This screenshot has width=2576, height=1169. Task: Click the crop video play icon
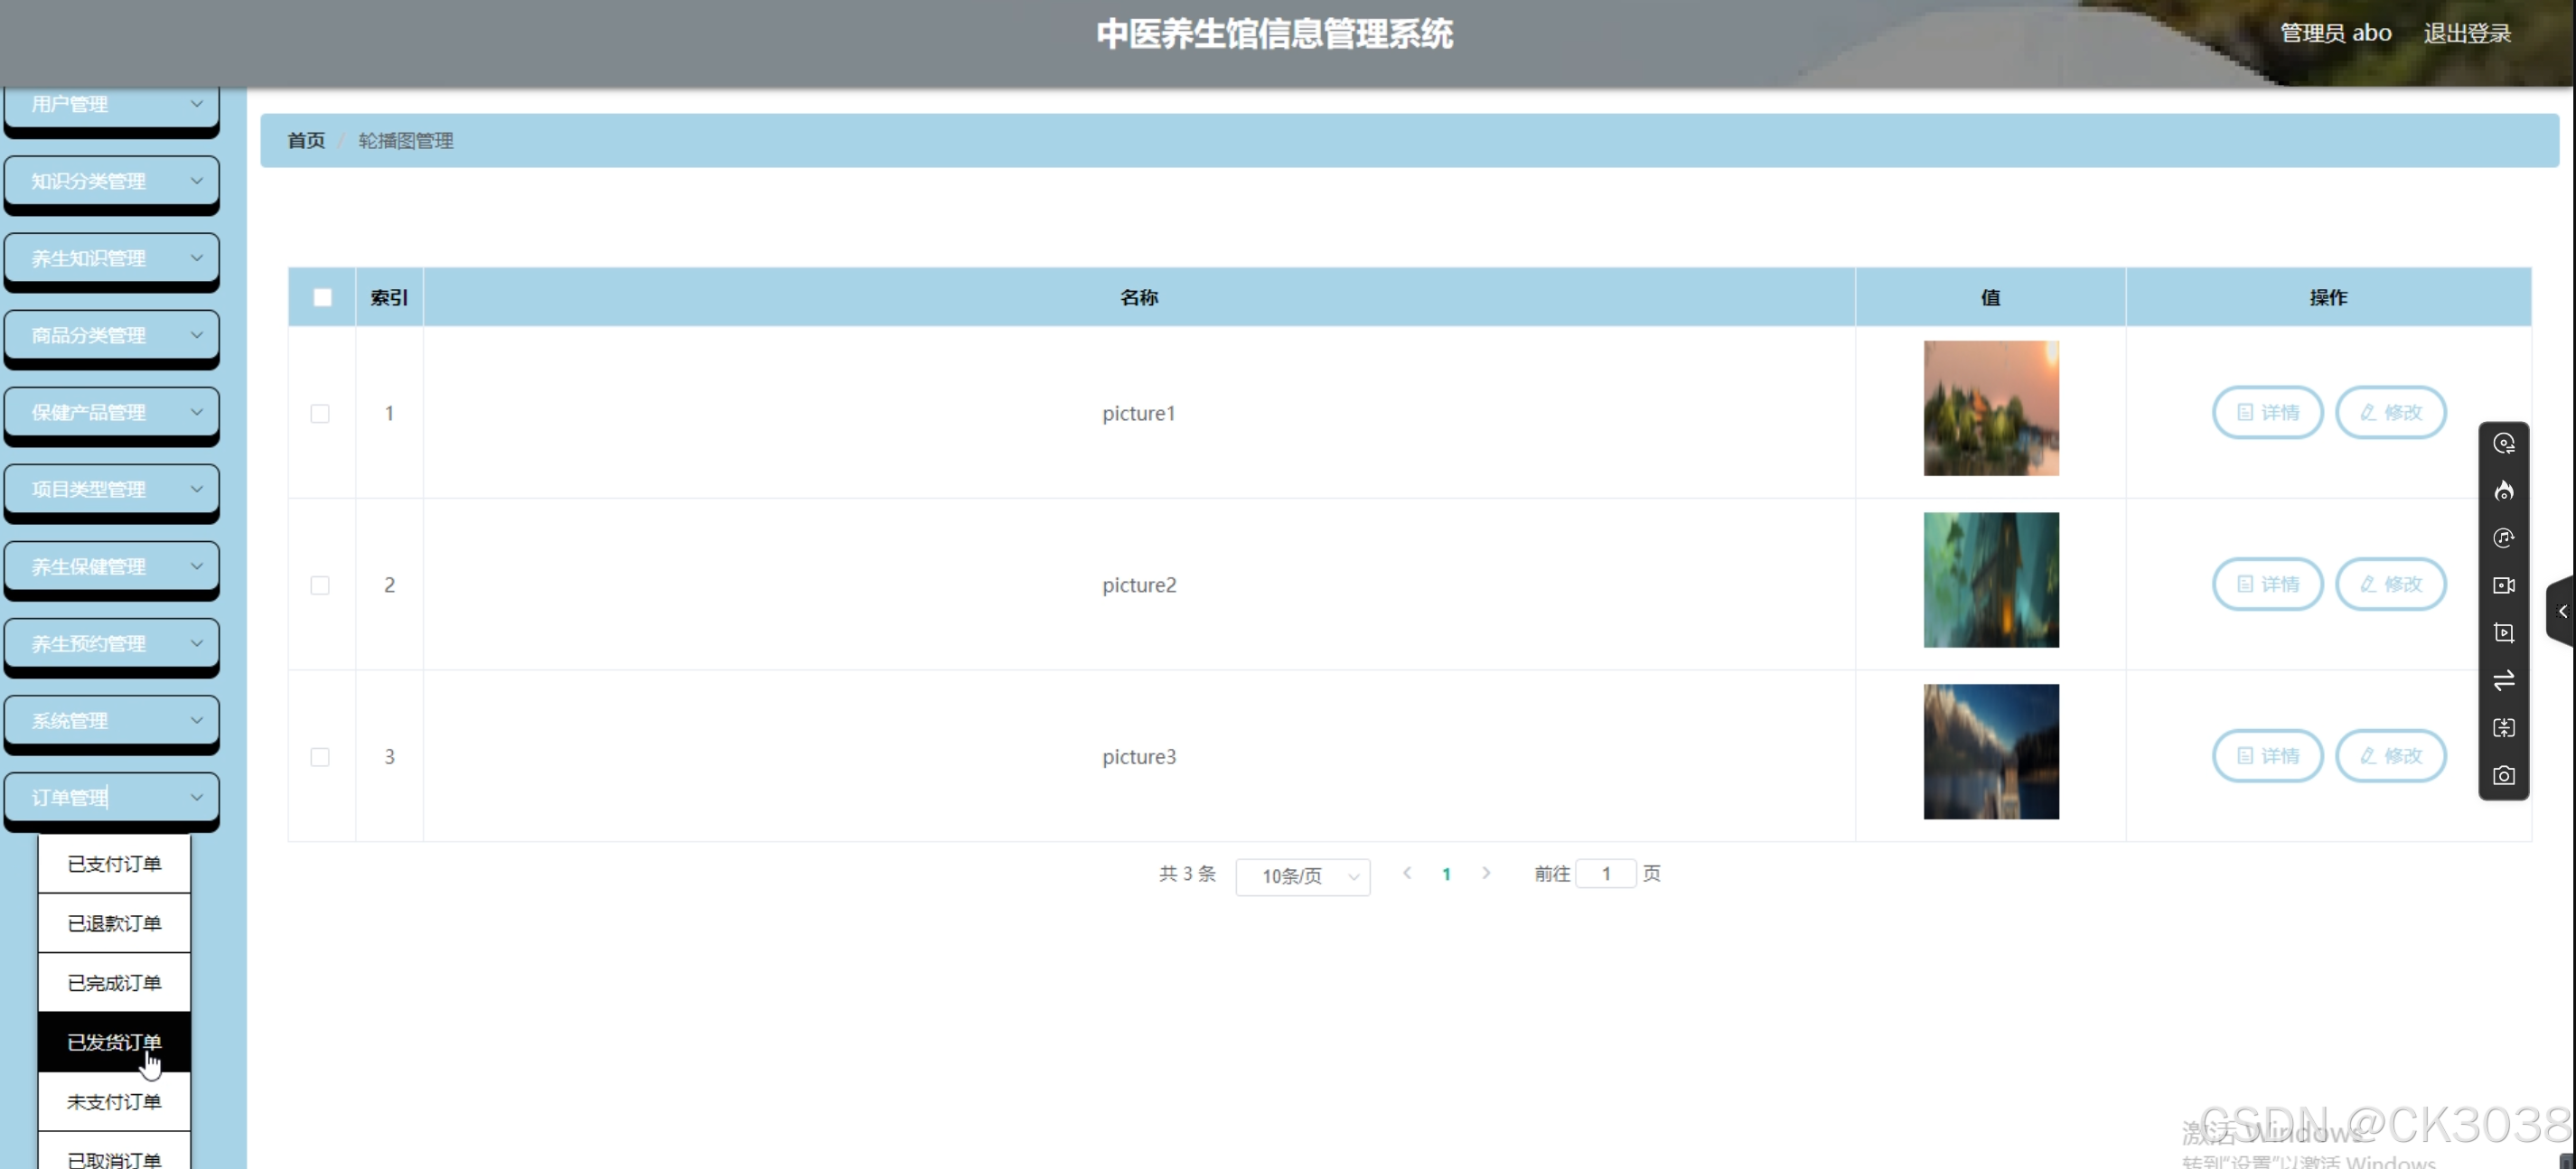[x=2503, y=633]
